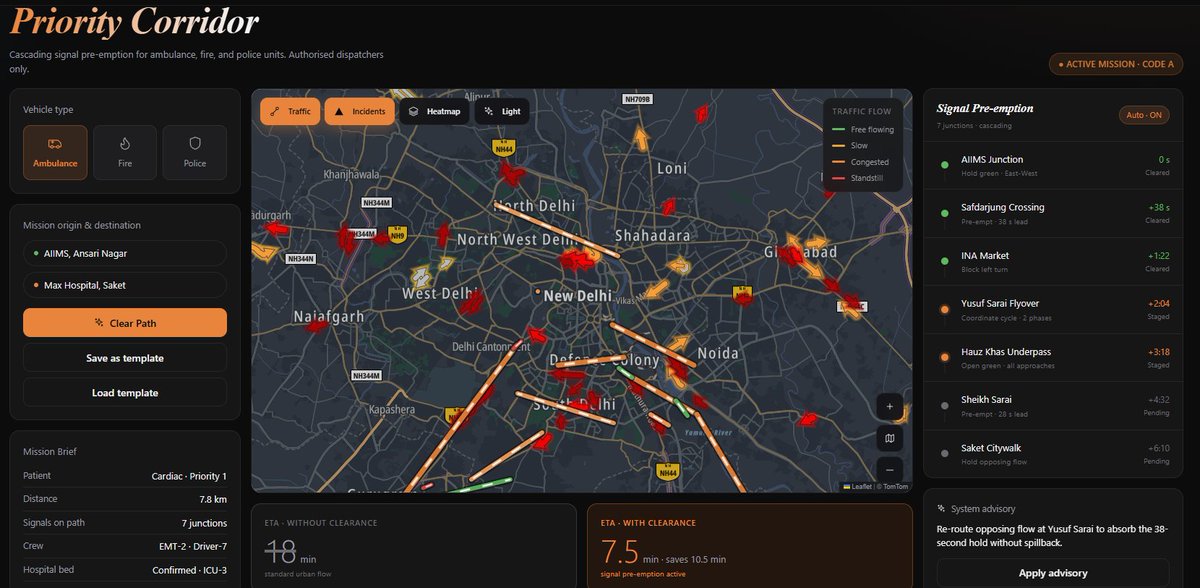Click the Clear Path button
The height and width of the screenshot is (588, 1200).
pos(125,323)
